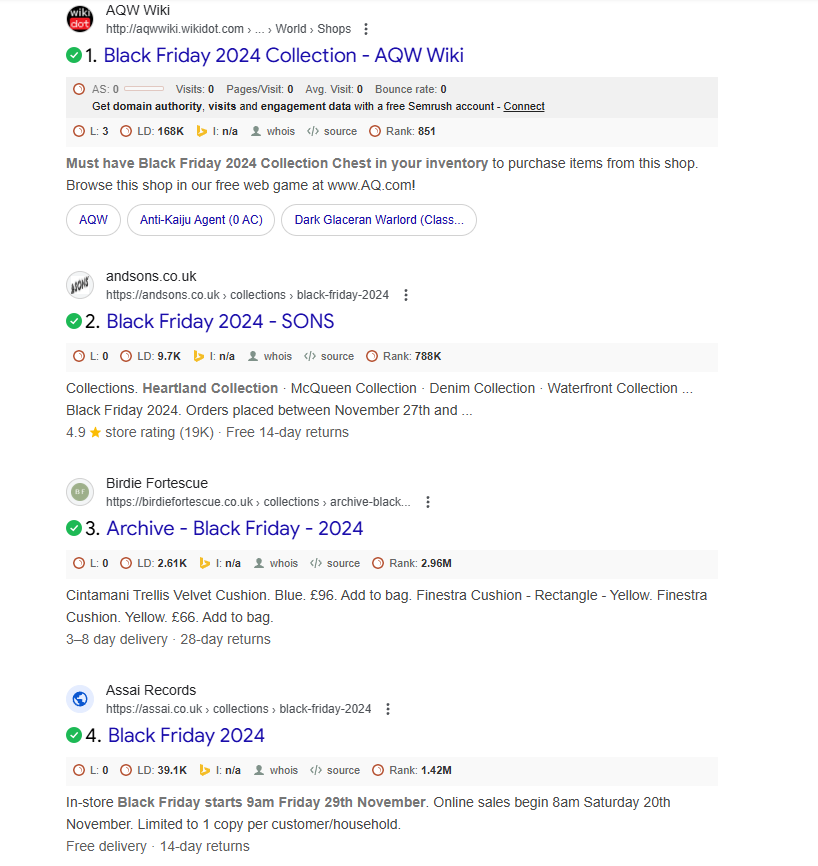Click Bing index icon under Birdie Fortescue result
The width and height of the screenshot is (818, 866).
[x=205, y=563]
